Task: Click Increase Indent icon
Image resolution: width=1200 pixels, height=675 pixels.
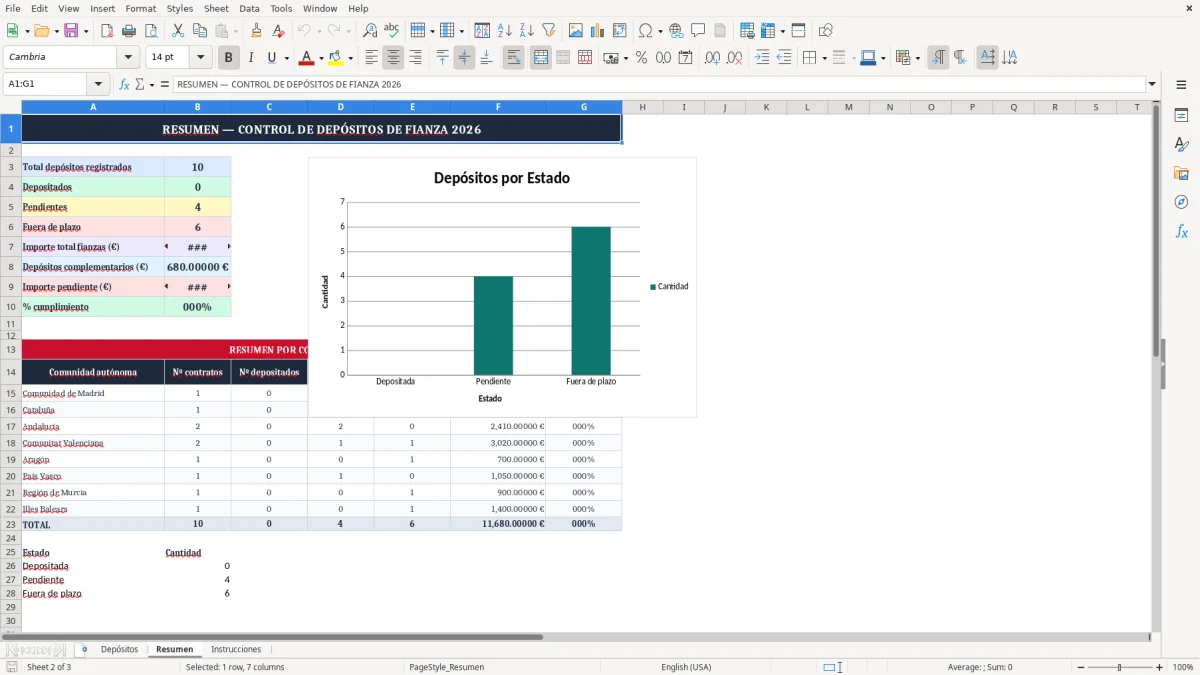Action: 762,58
